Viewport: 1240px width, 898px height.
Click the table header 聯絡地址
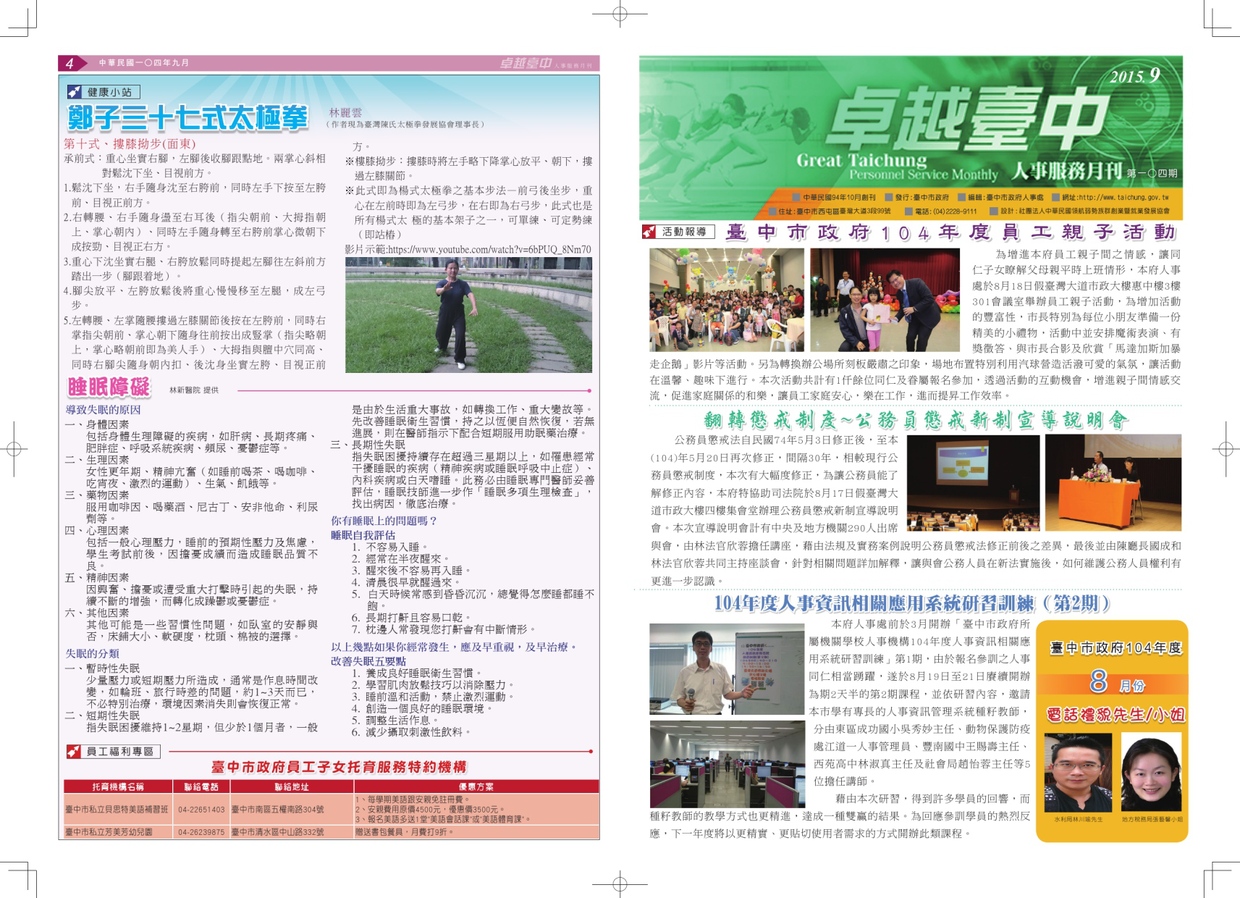[x=290, y=788]
